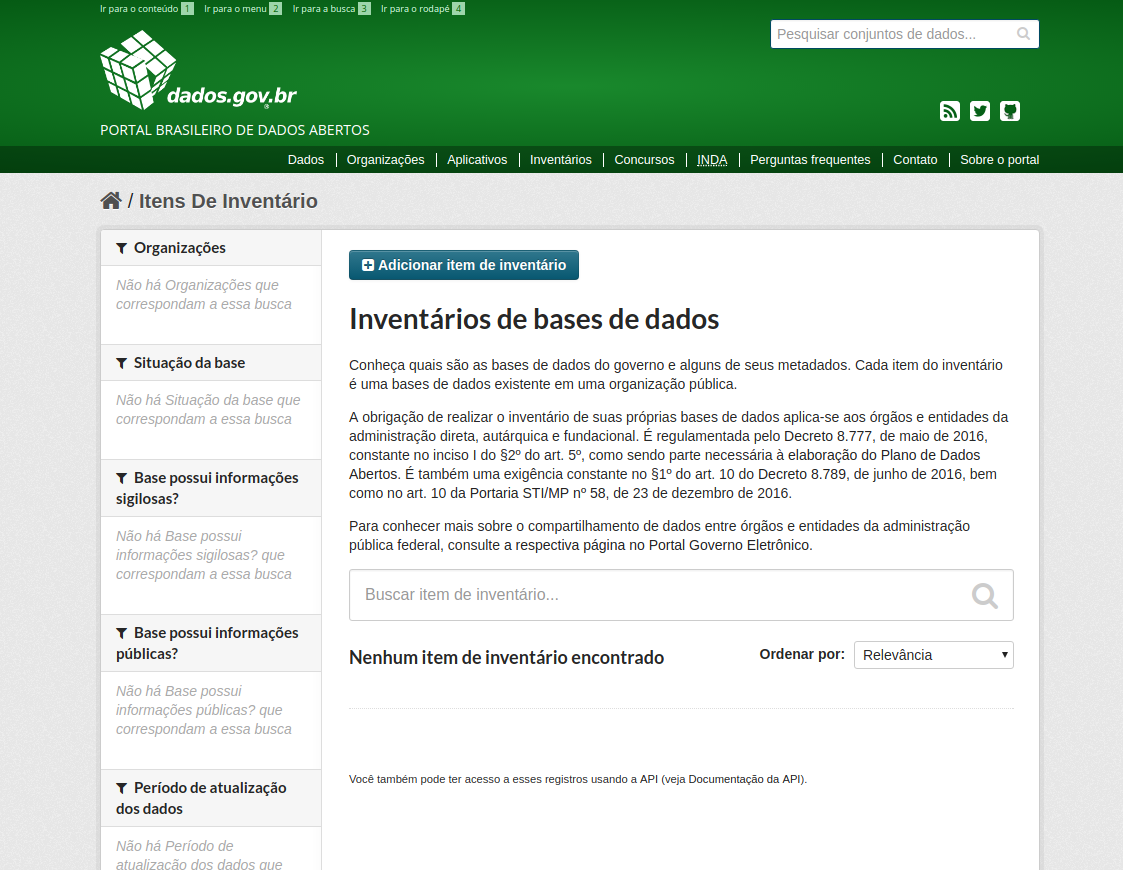Click the inventory search magnifier icon

pyautogui.click(x=985, y=595)
